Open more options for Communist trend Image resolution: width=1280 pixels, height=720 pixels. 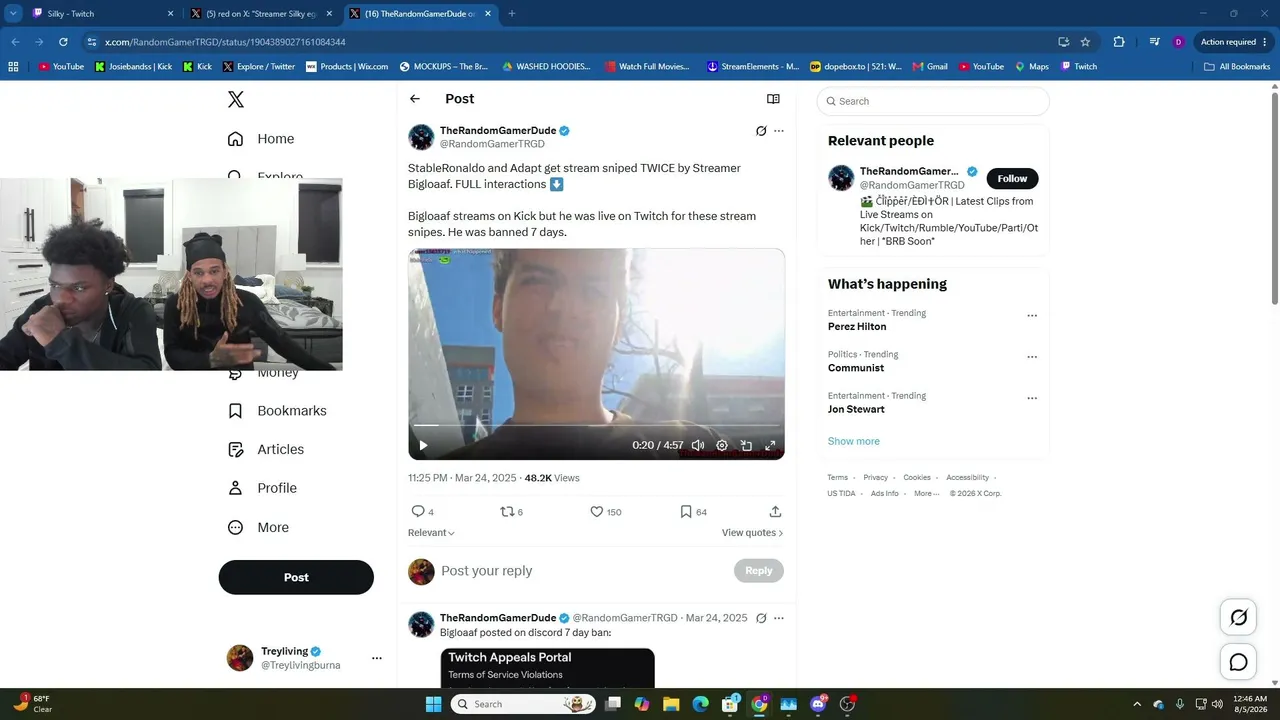(1032, 357)
